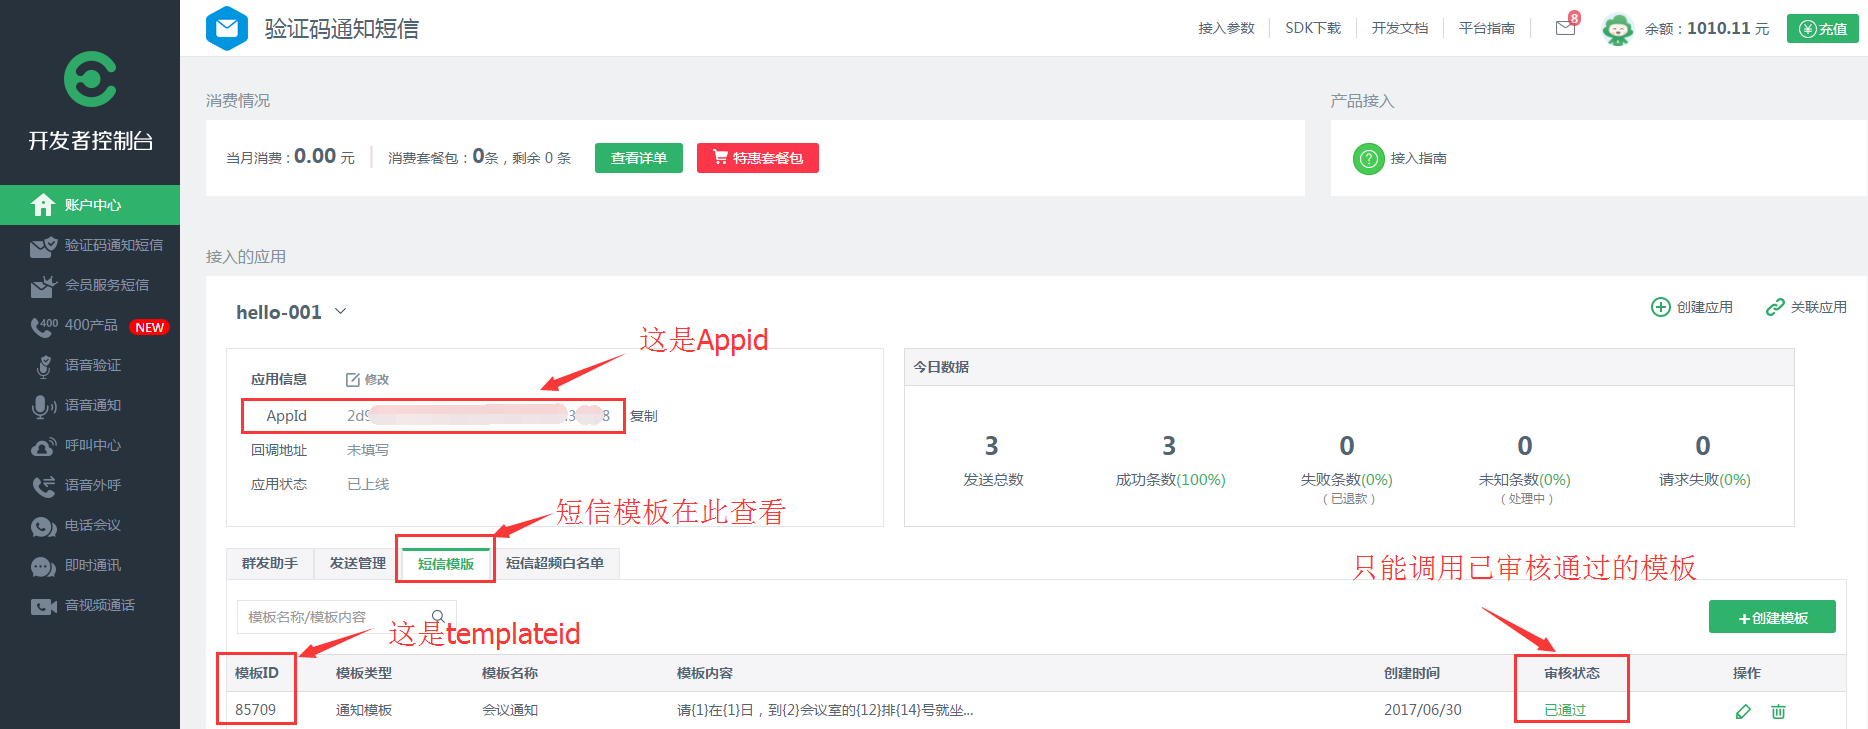Click the 未填写 callback address value
The width and height of the screenshot is (1868, 729).
point(368,450)
